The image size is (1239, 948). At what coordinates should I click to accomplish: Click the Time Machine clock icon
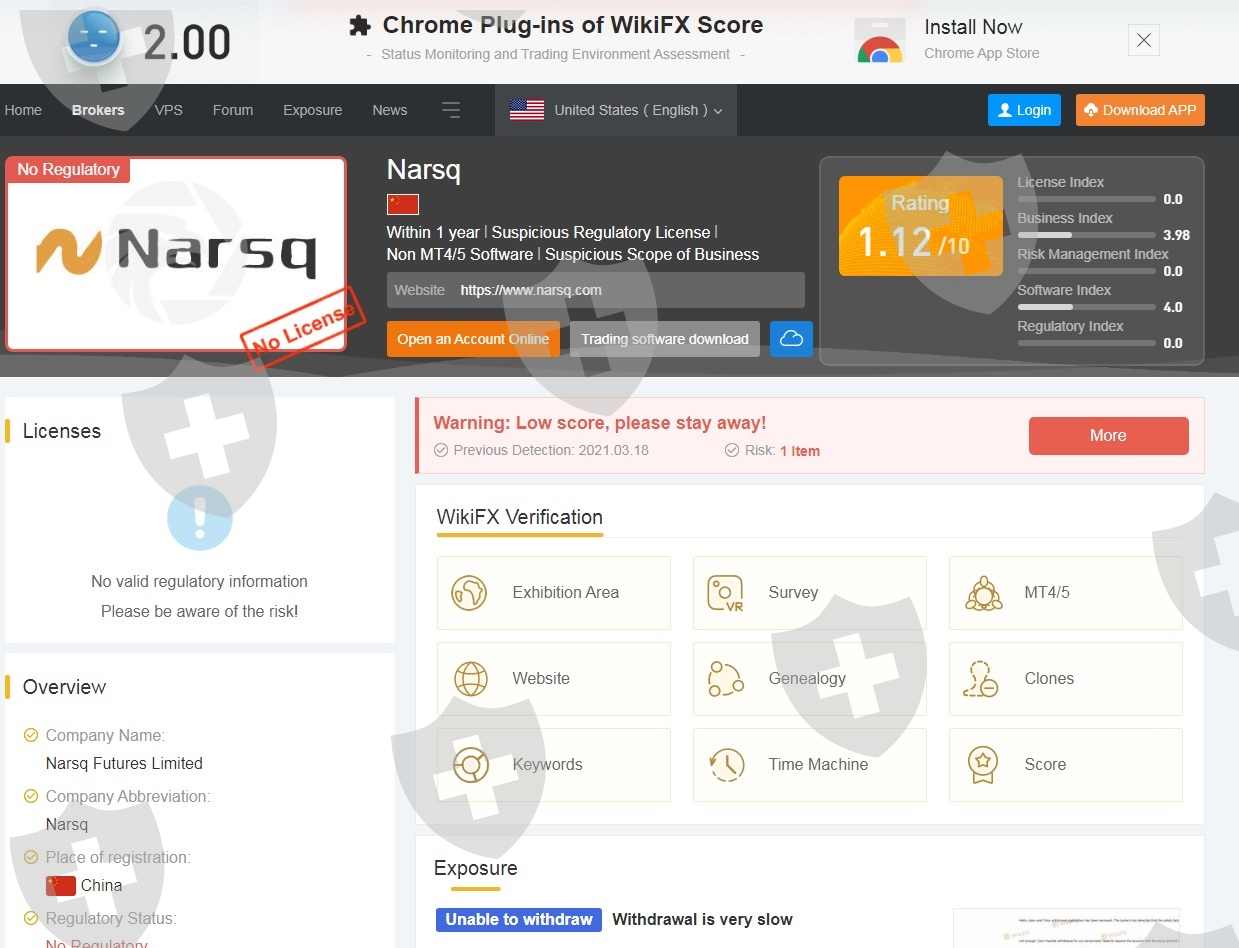click(x=726, y=765)
